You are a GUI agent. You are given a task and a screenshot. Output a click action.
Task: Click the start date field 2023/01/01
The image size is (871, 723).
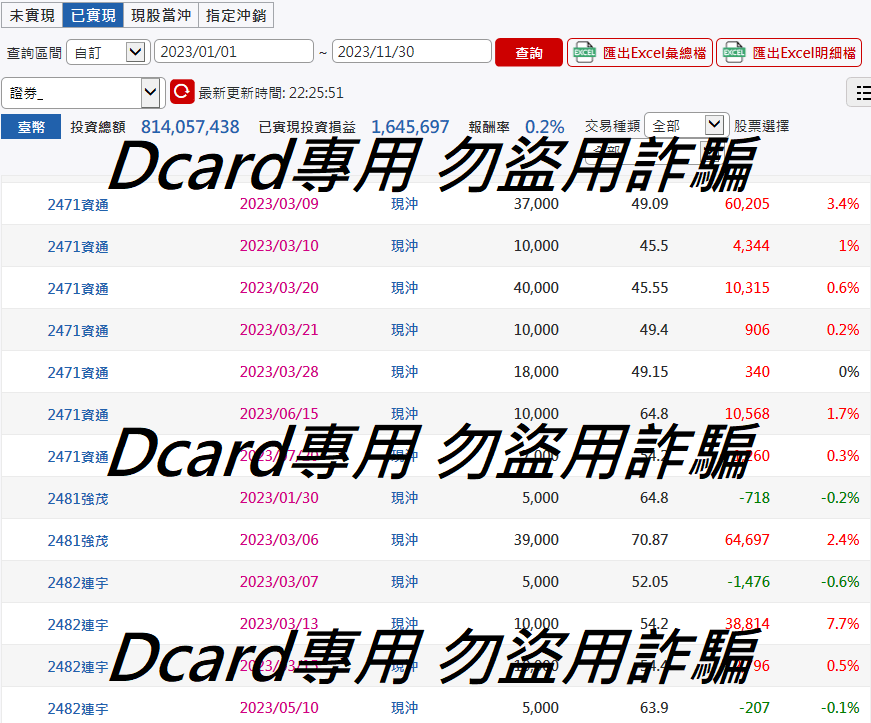(x=234, y=52)
